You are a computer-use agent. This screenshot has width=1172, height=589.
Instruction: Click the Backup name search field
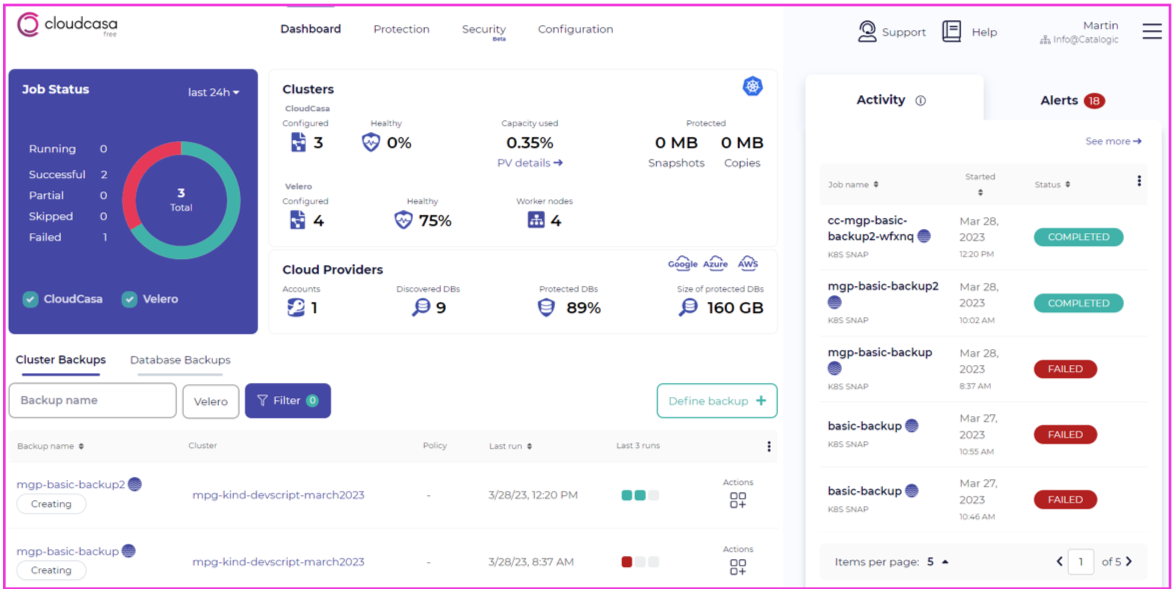click(92, 400)
